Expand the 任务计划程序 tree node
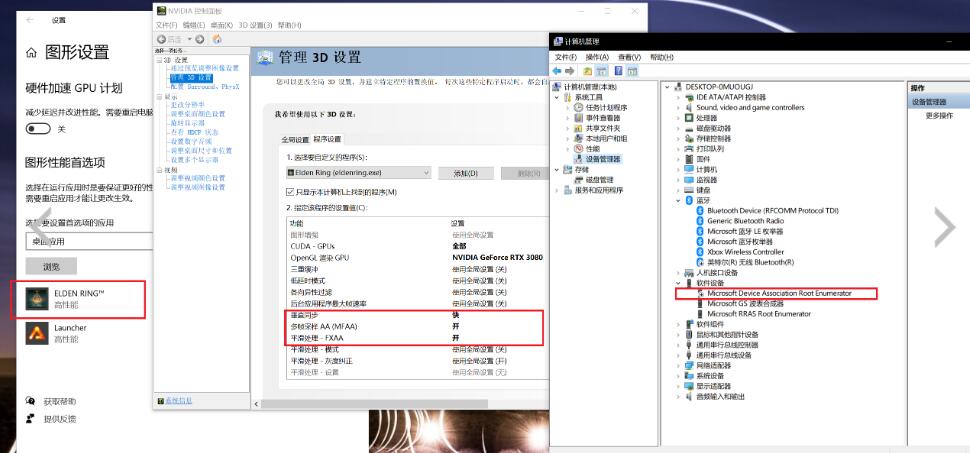The width and height of the screenshot is (970, 453). click(568, 108)
